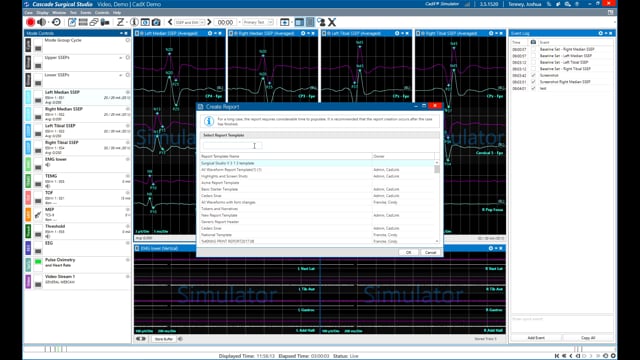Expand the Upper SSEPs group arrow
Image resolution: width=640 pixels, height=360 pixels.
tap(121, 58)
